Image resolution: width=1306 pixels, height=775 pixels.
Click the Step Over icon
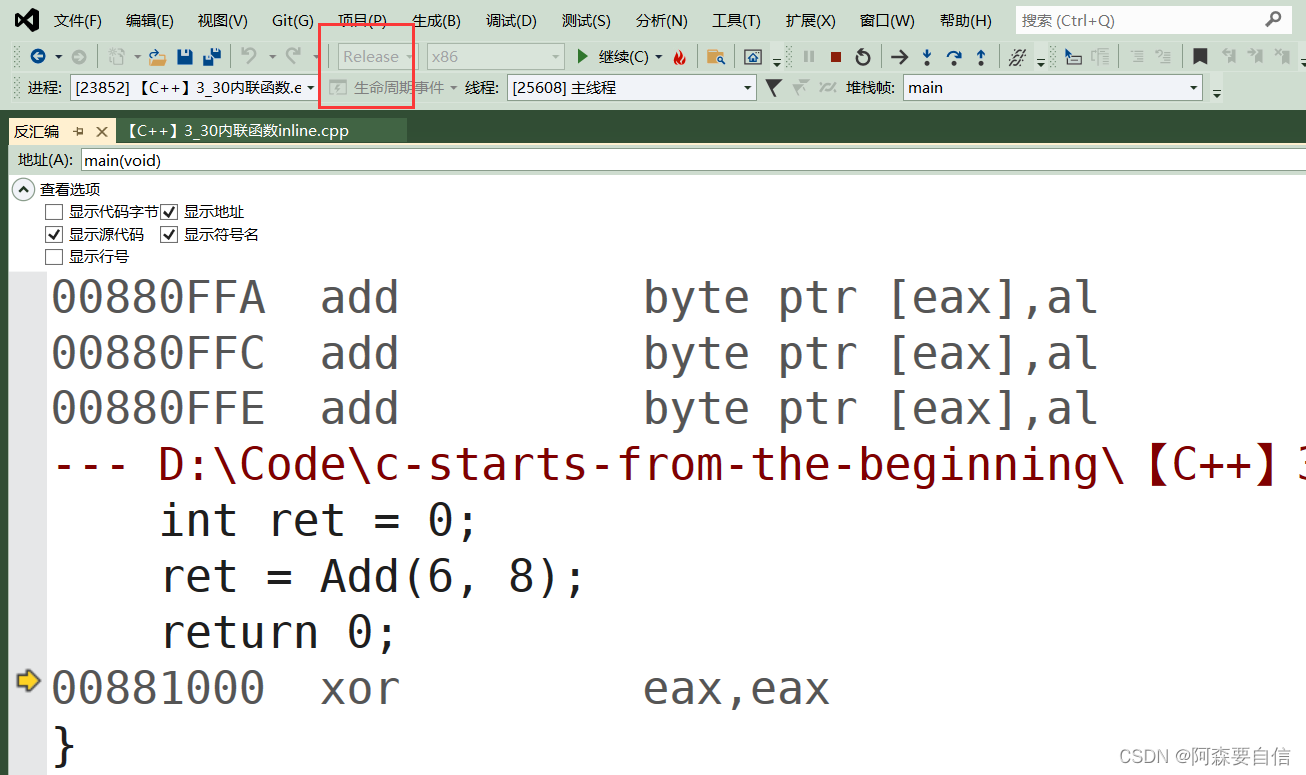954,57
